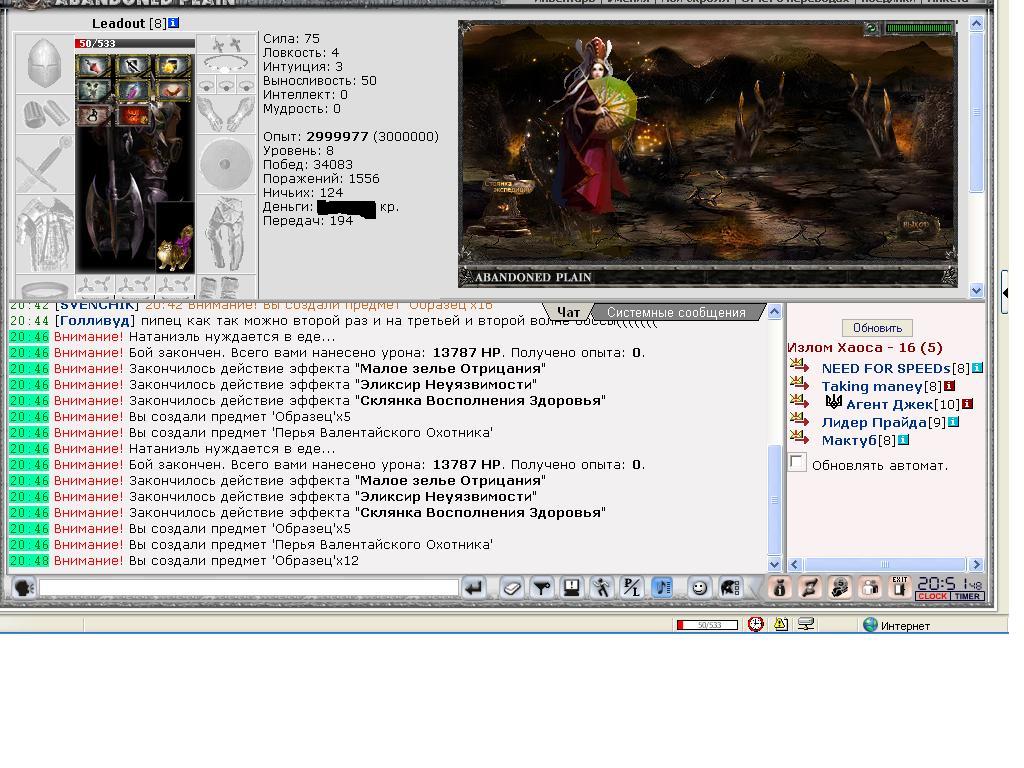The width and height of the screenshot is (1024, 768).
Task: Click the red clock status bar icon
Action: 756,624
